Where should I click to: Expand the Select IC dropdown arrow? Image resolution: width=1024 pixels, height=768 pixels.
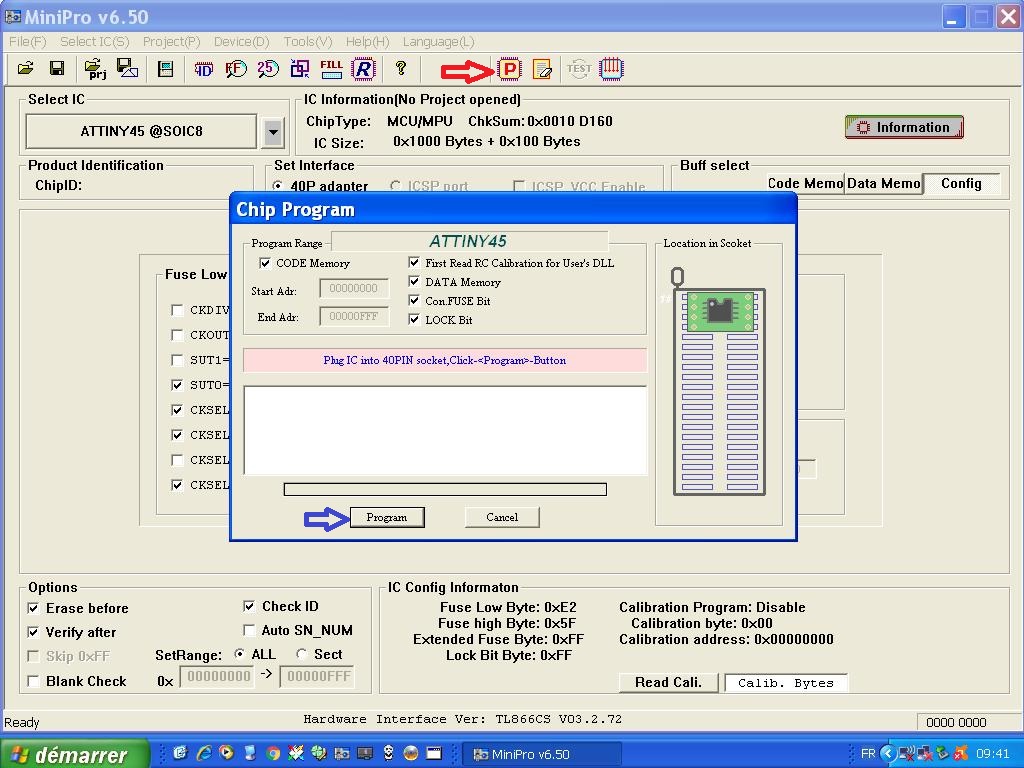tap(274, 132)
